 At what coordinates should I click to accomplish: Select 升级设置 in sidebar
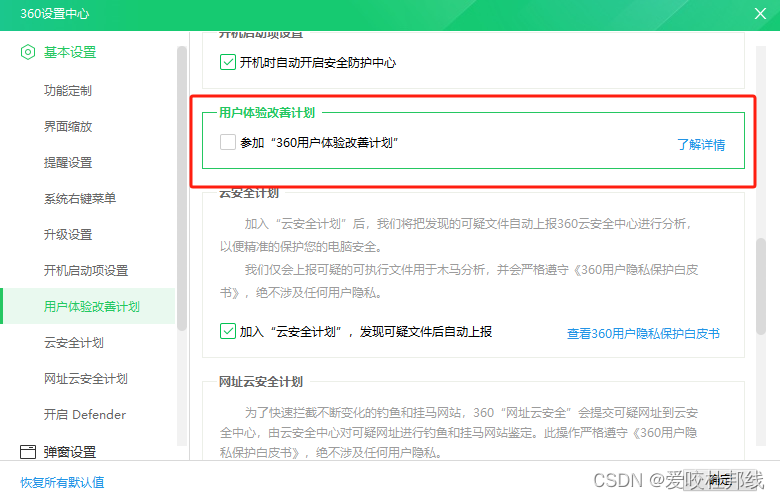[x=68, y=234]
